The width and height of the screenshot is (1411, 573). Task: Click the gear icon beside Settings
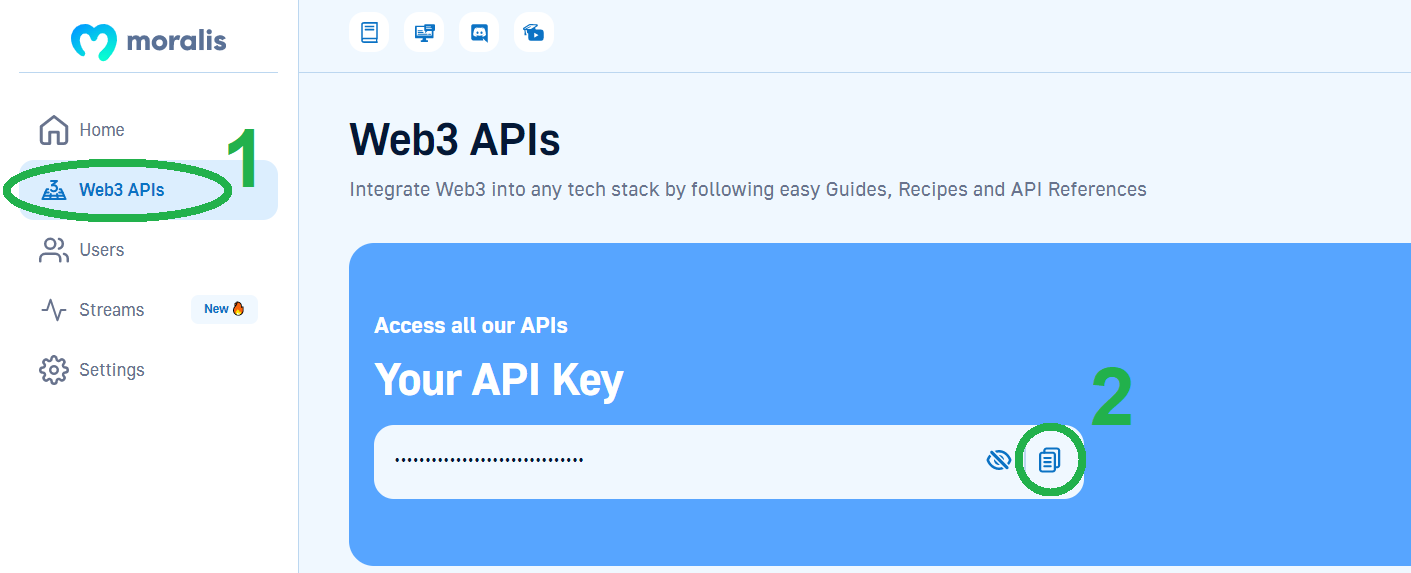point(53,370)
